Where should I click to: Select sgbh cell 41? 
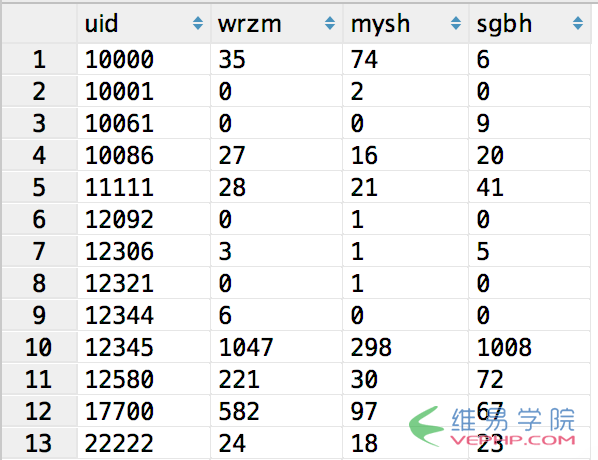[530, 187]
